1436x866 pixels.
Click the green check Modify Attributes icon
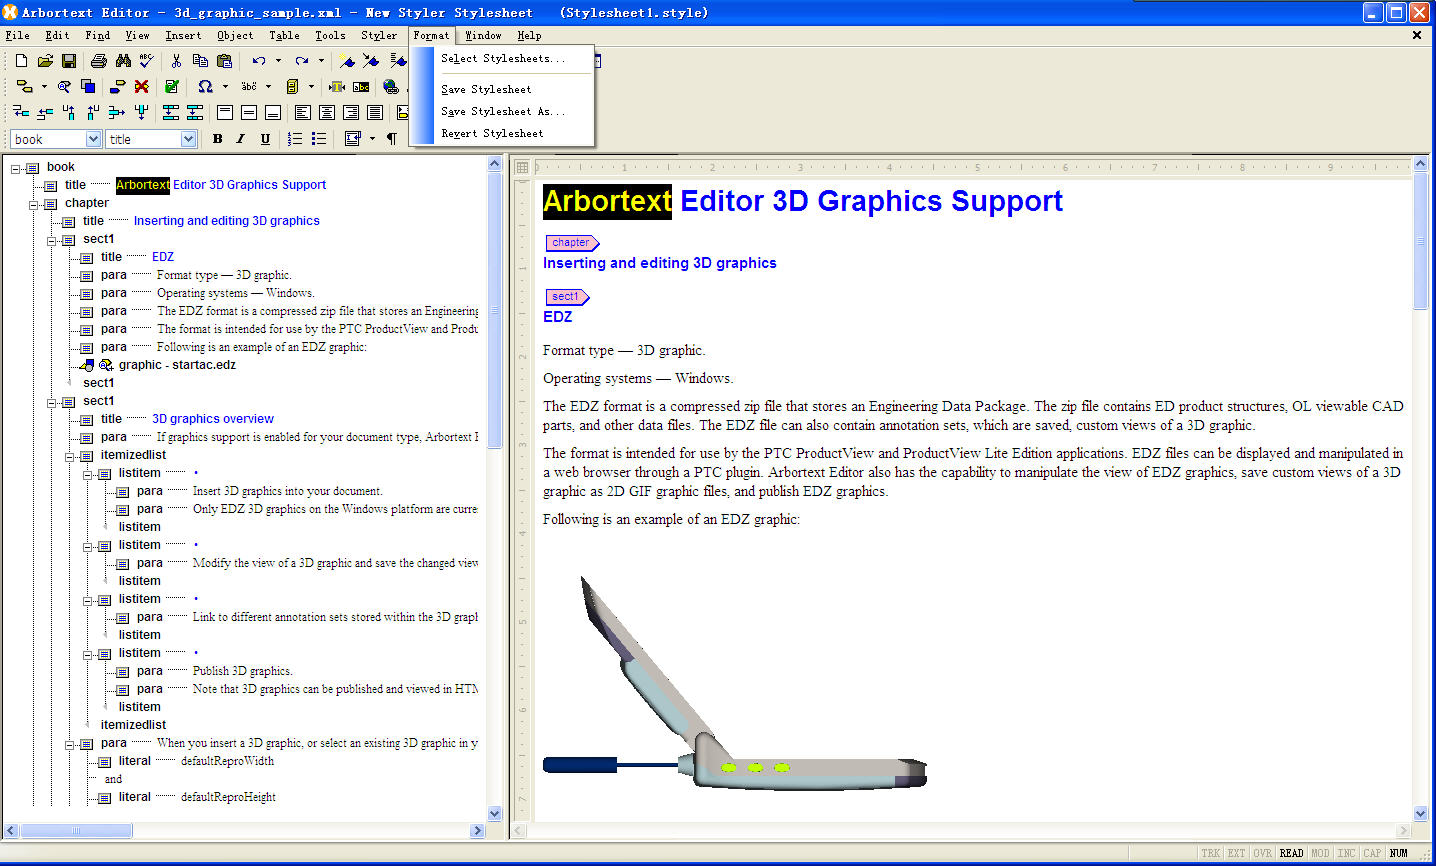(x=172, y=87)
